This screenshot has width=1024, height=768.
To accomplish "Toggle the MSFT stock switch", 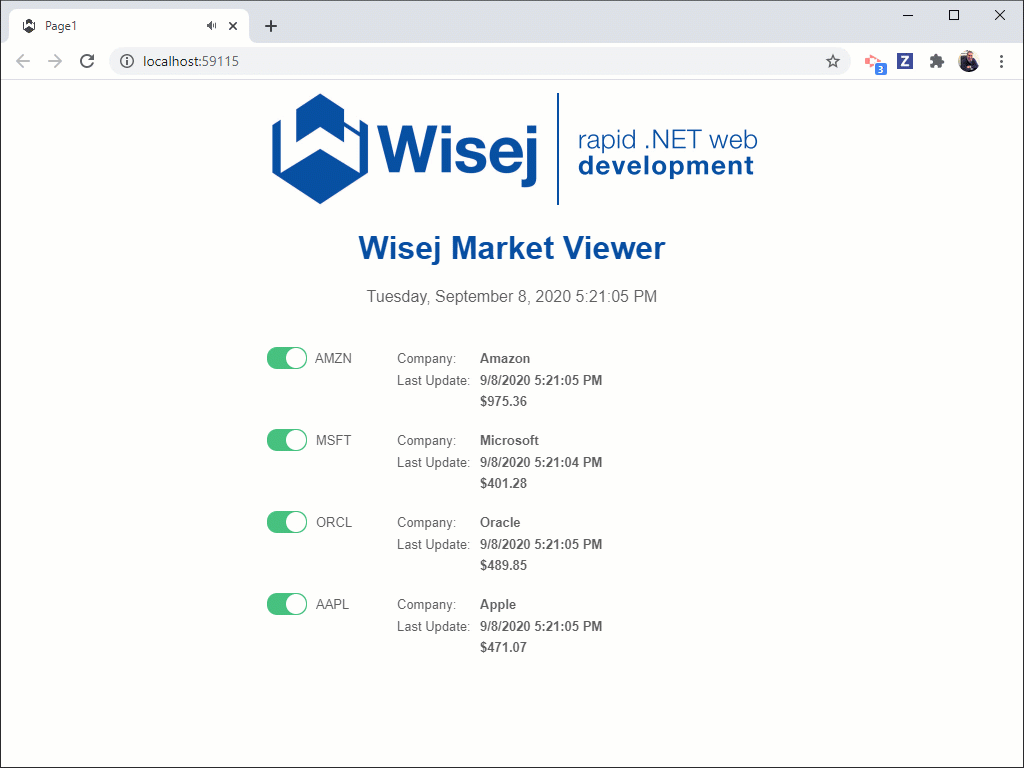I will tap(287, 440).
